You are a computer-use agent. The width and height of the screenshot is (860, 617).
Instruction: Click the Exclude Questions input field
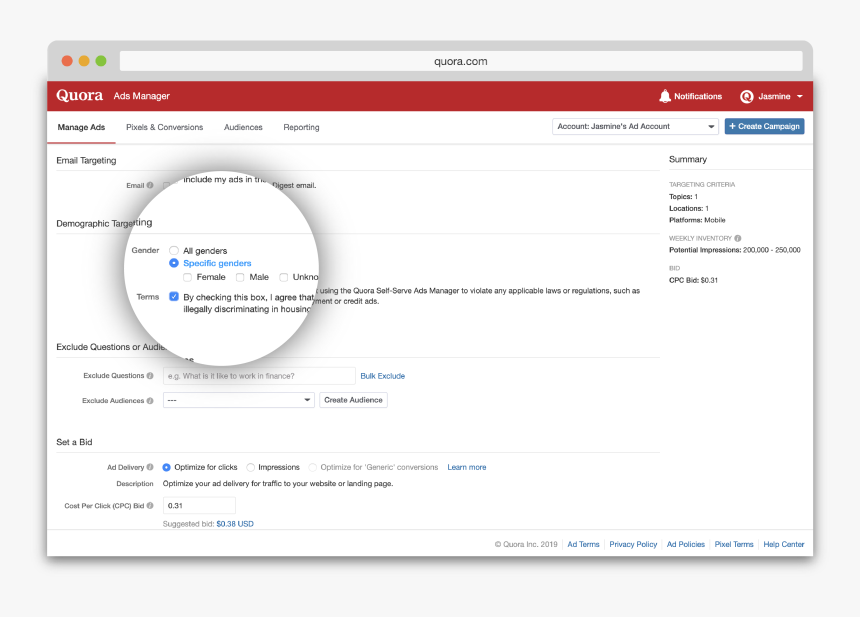[259, 376]
